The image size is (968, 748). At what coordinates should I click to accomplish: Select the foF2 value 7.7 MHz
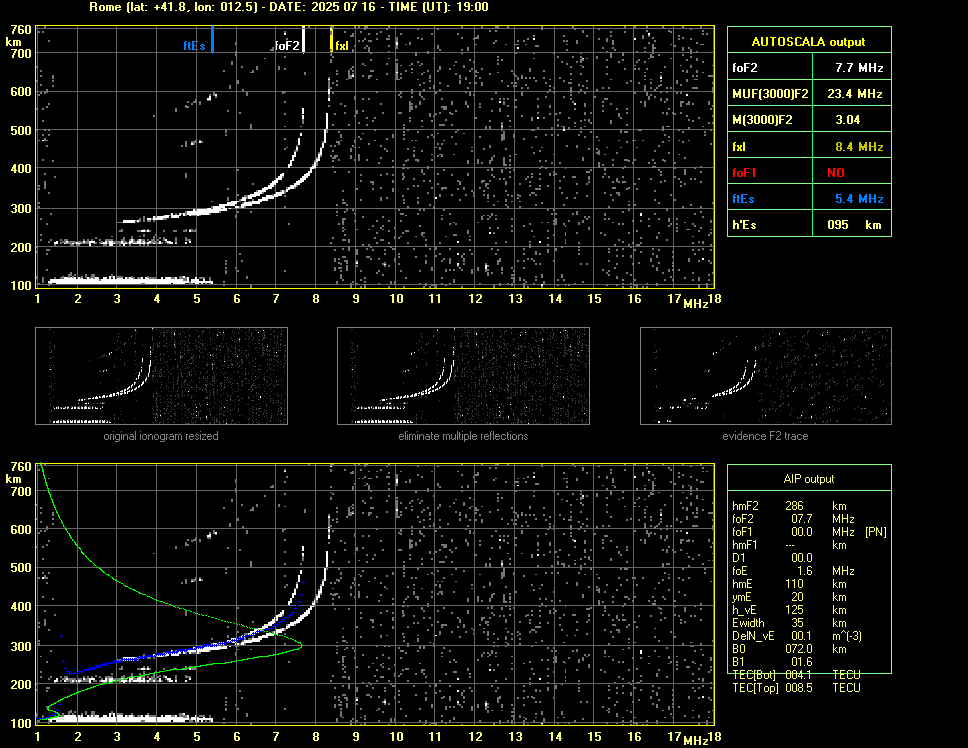tap(859, 68)
